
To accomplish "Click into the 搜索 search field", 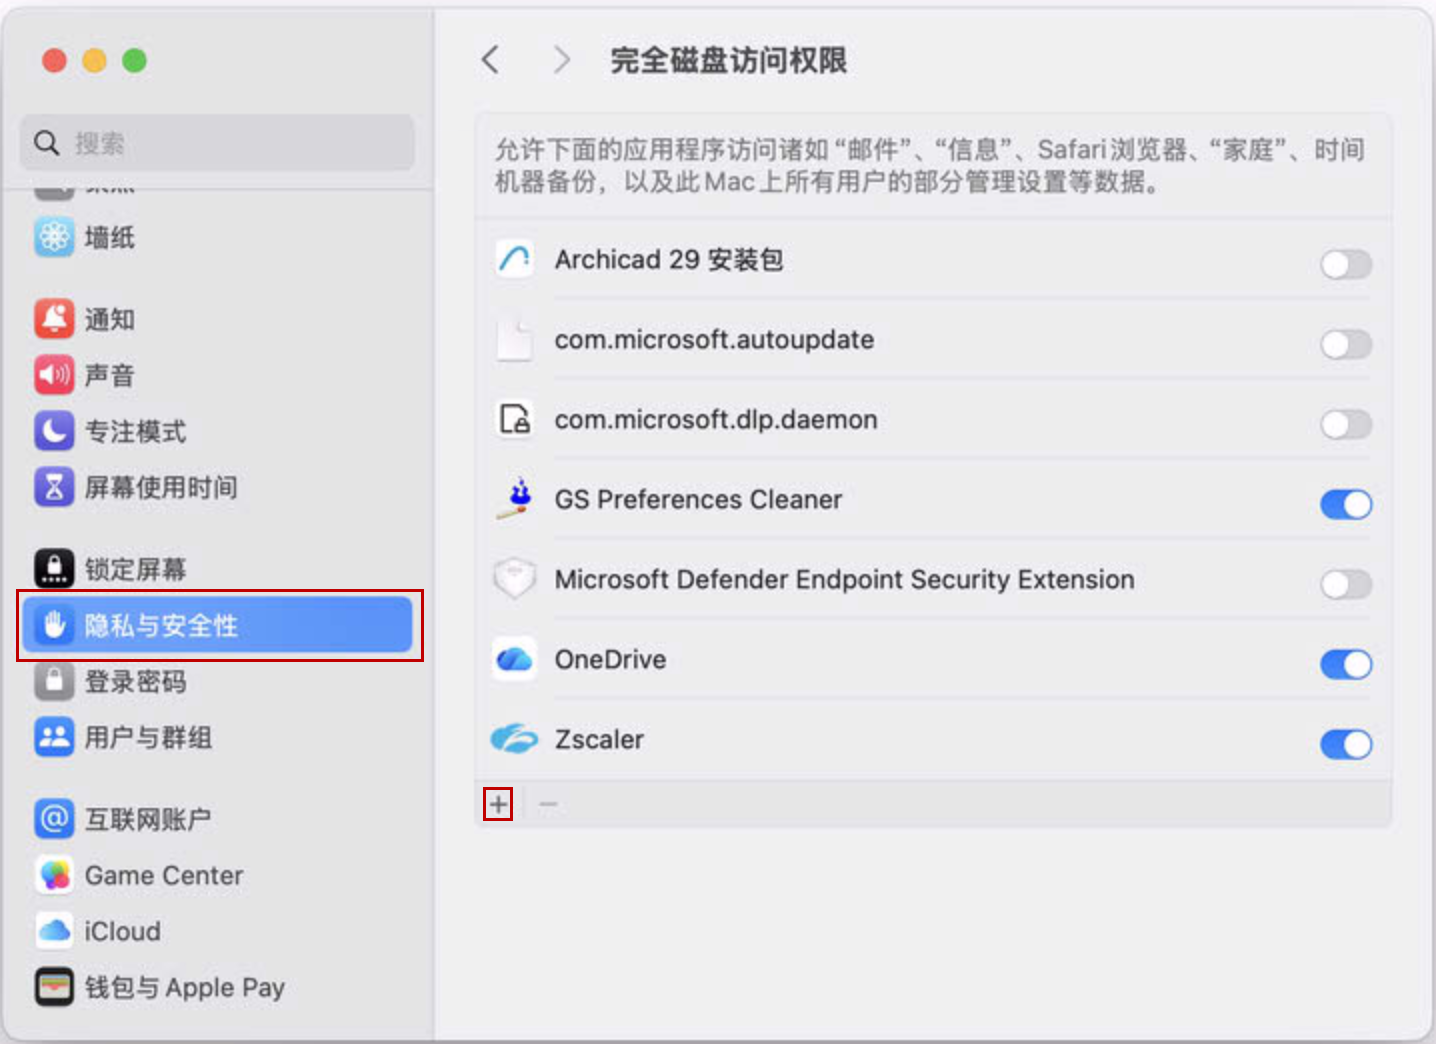I will click(217, 143).
